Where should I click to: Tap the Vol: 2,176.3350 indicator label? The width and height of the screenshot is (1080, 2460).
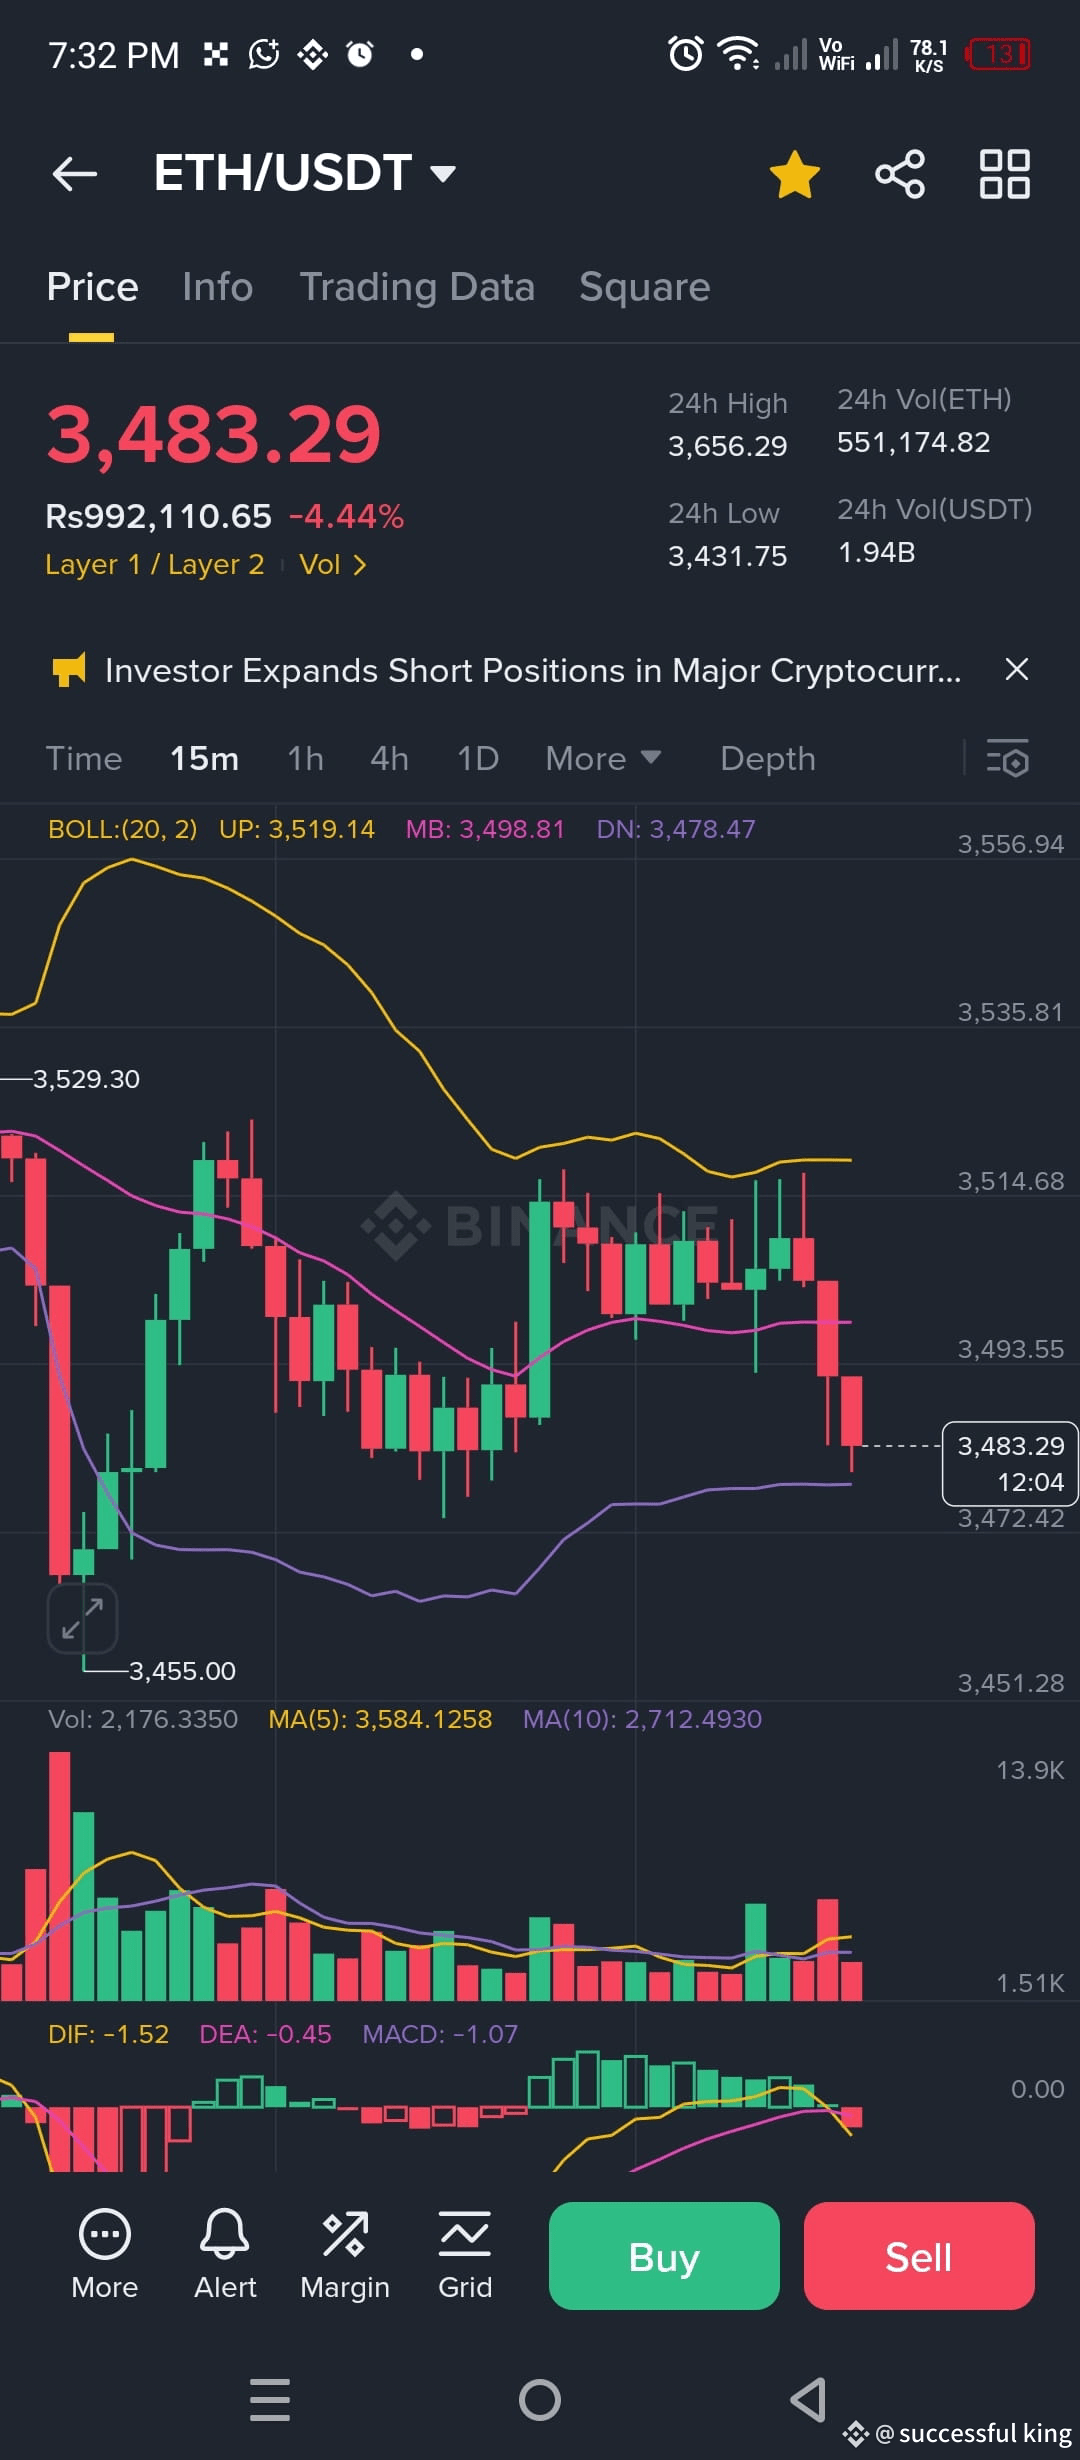click(143, 1719)
